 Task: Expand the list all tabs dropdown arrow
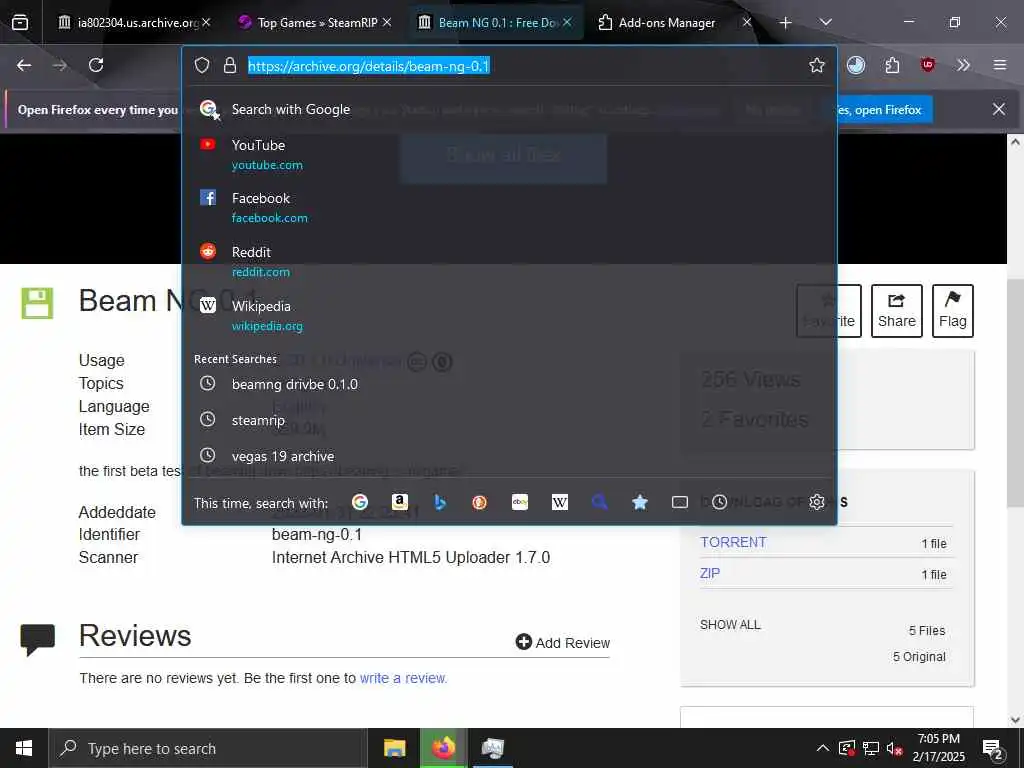[x=825, y=23]
